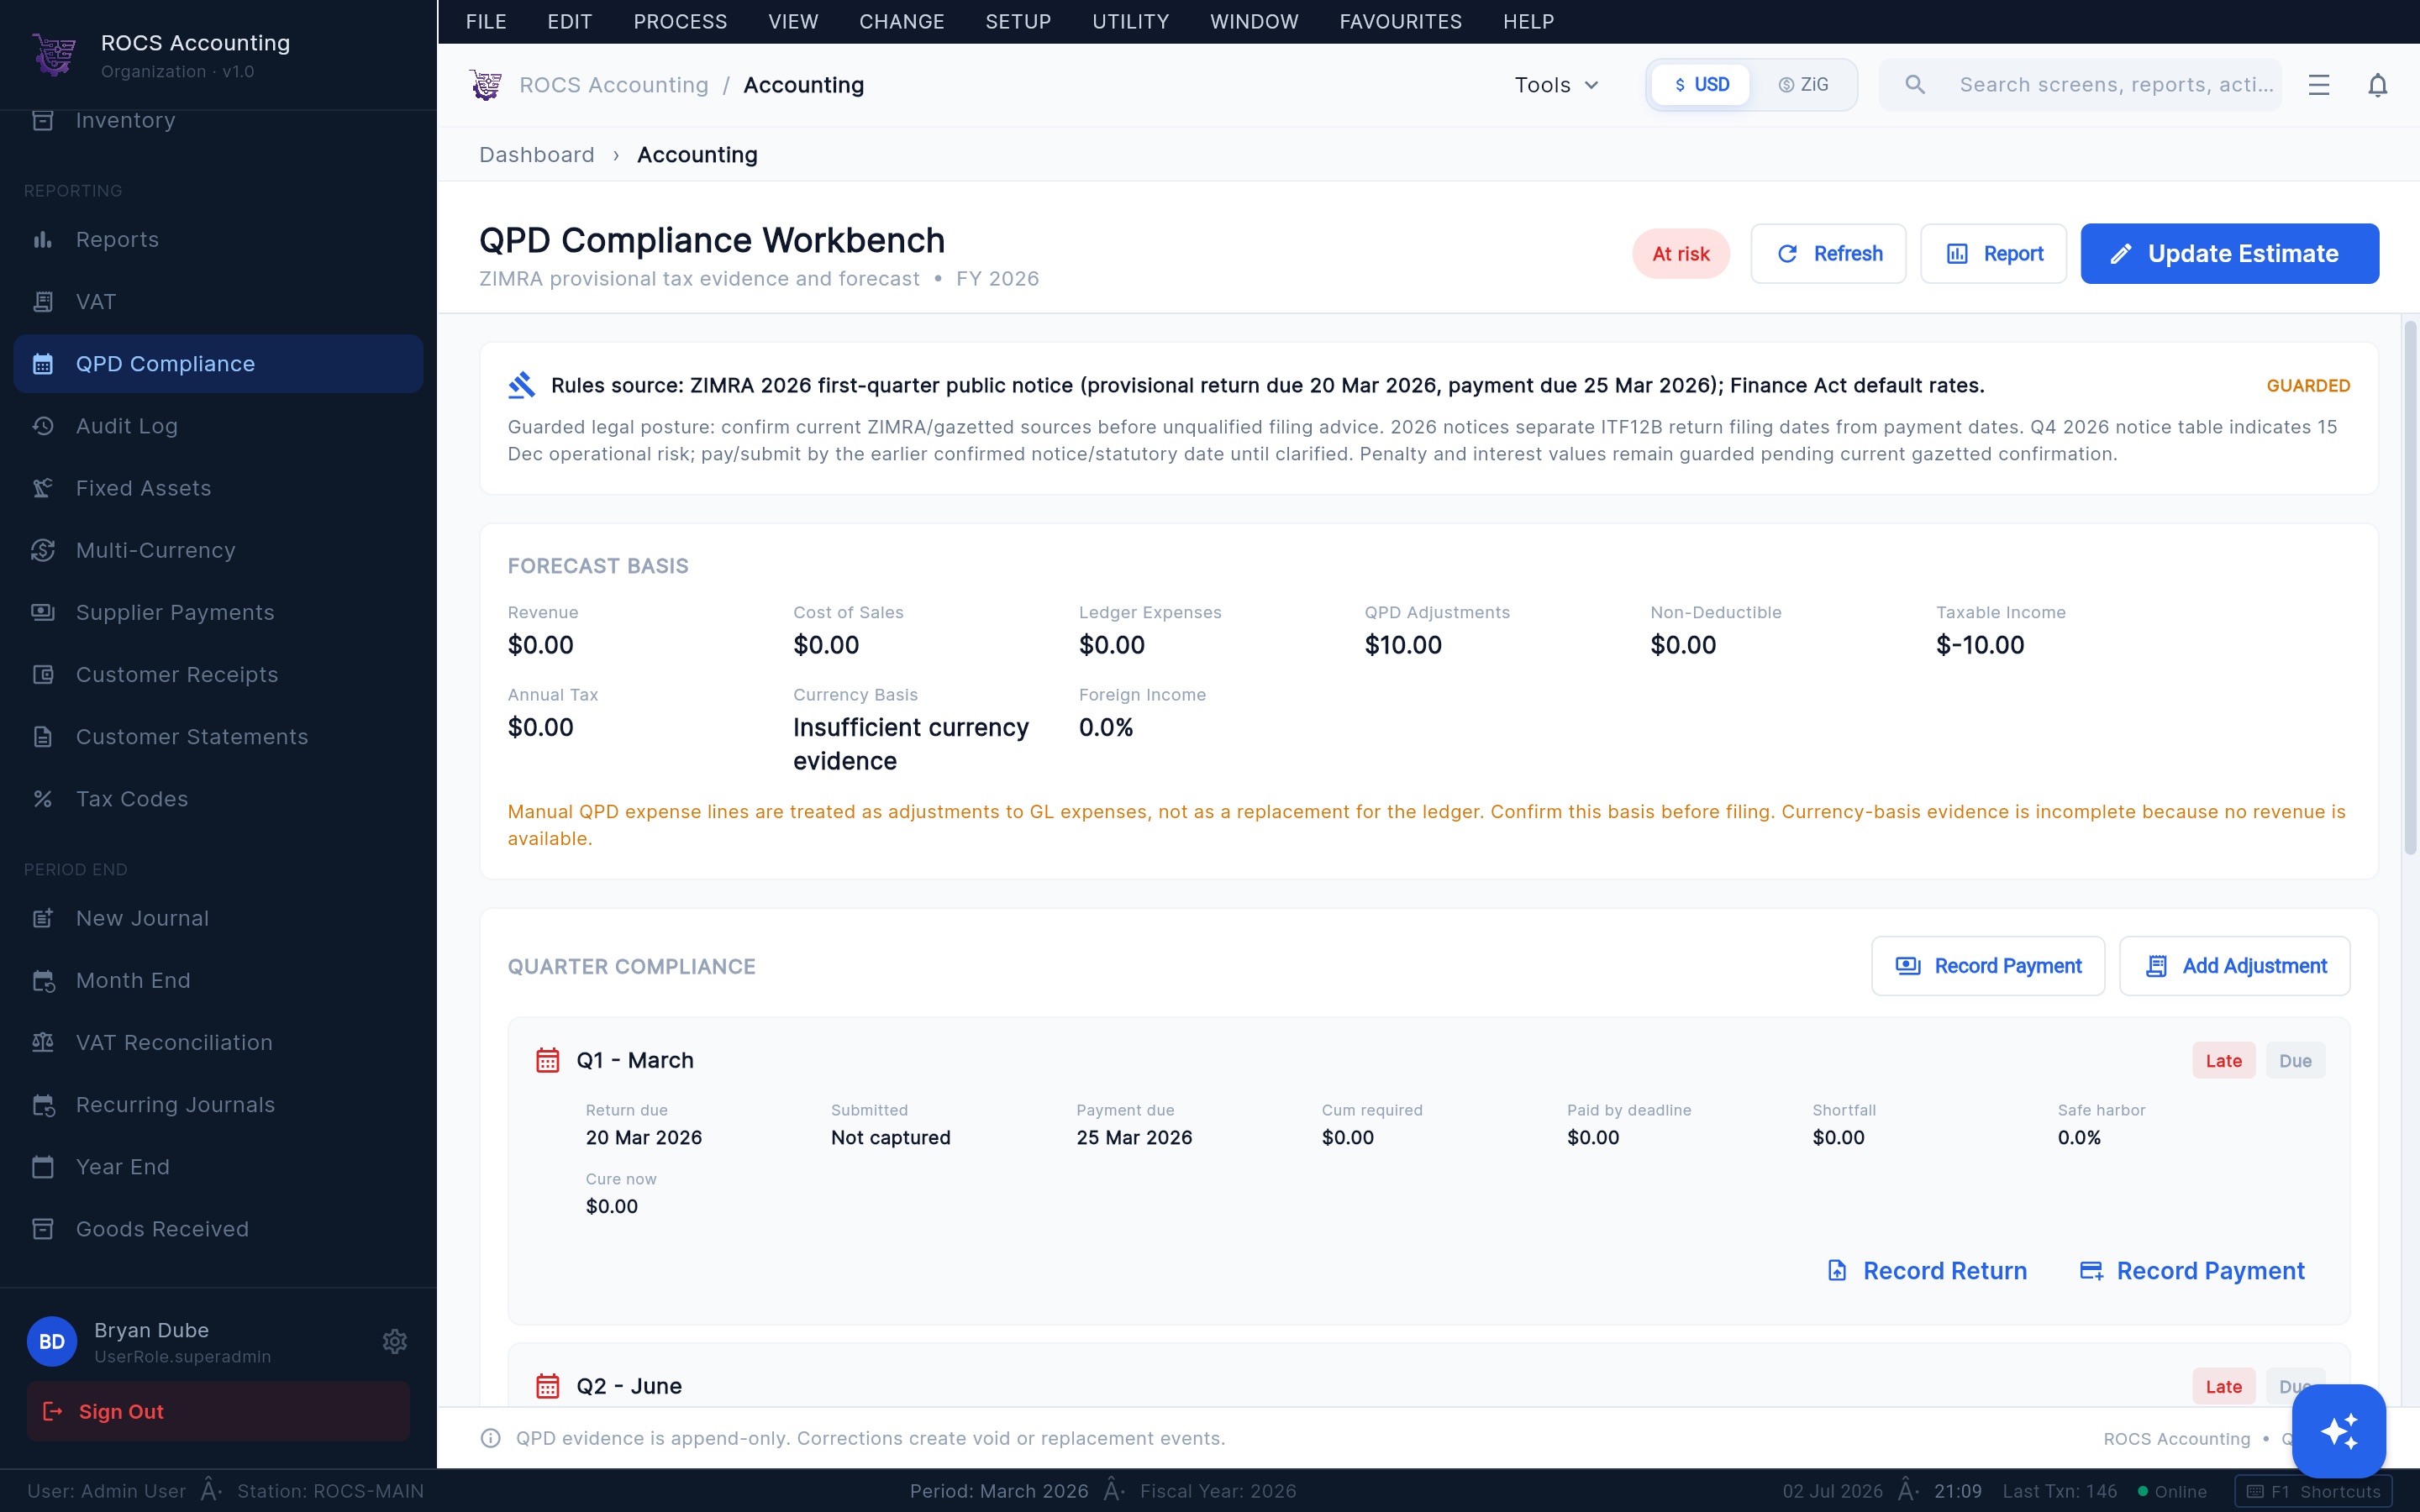
Task: Click the Sign Out button
Action: pos(218,1411)
